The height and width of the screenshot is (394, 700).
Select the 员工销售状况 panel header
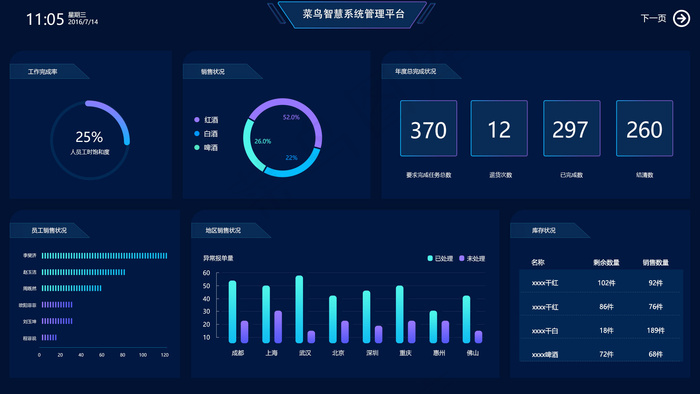[x=49, y=230]
